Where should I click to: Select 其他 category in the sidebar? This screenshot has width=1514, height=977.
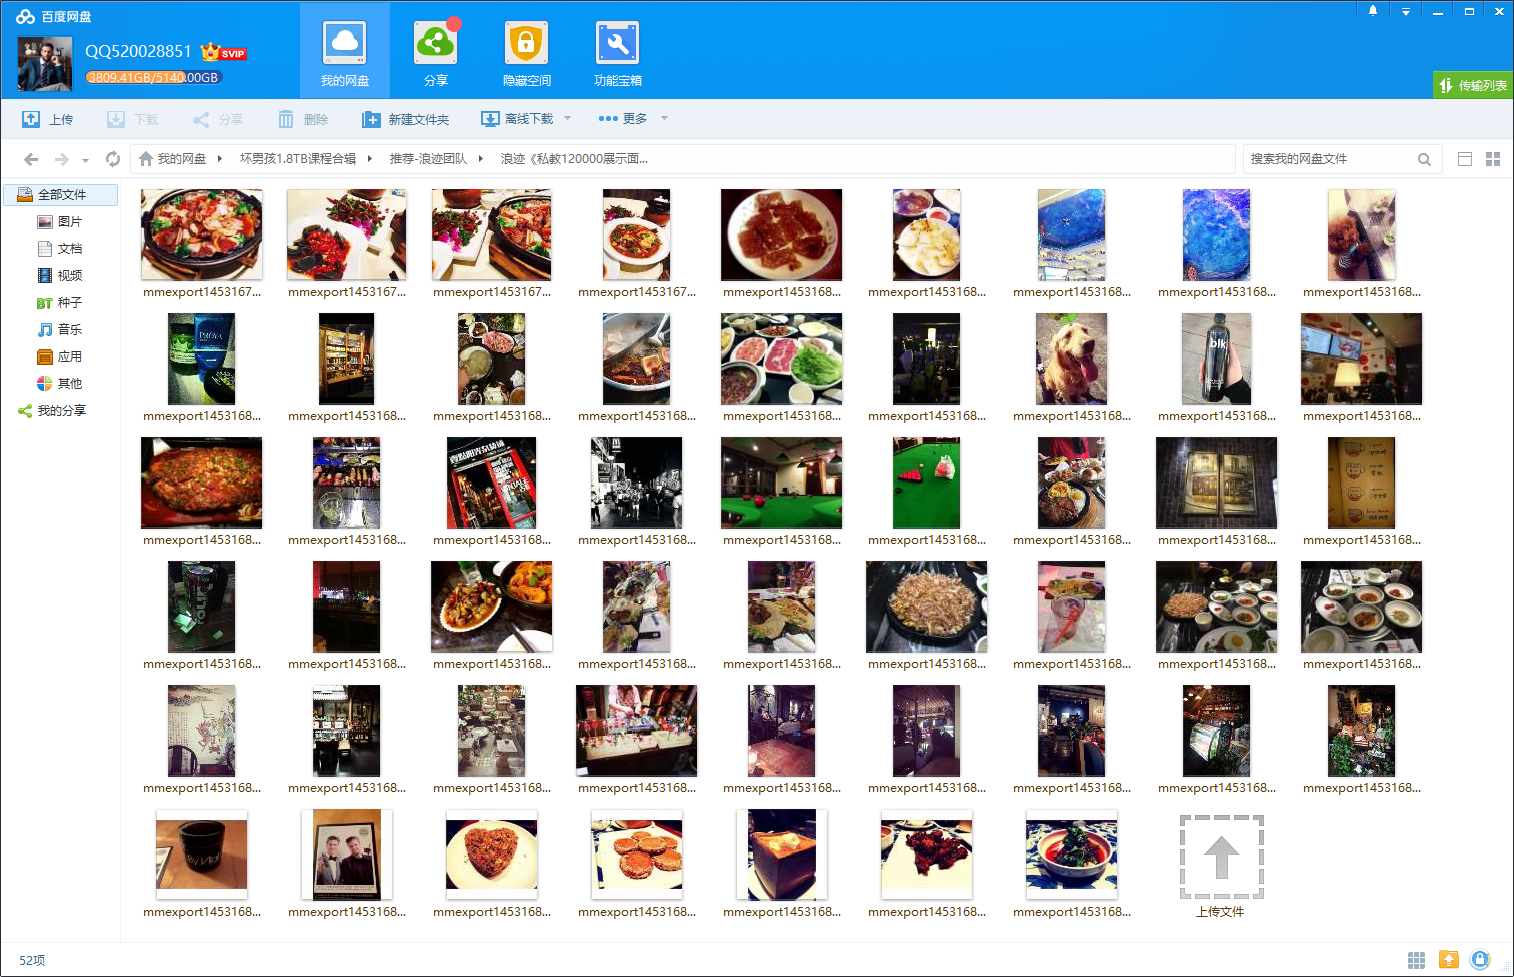[61, 384]
